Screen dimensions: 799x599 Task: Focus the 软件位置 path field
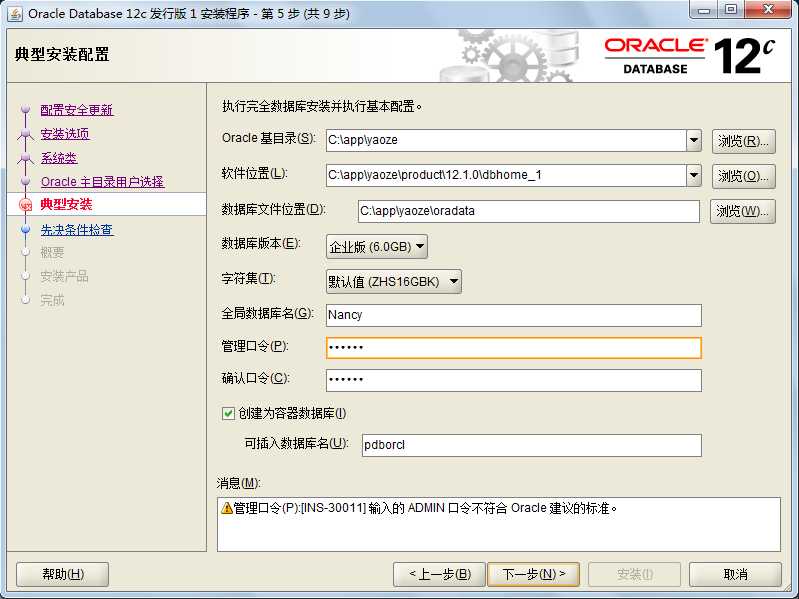point(506,175)
